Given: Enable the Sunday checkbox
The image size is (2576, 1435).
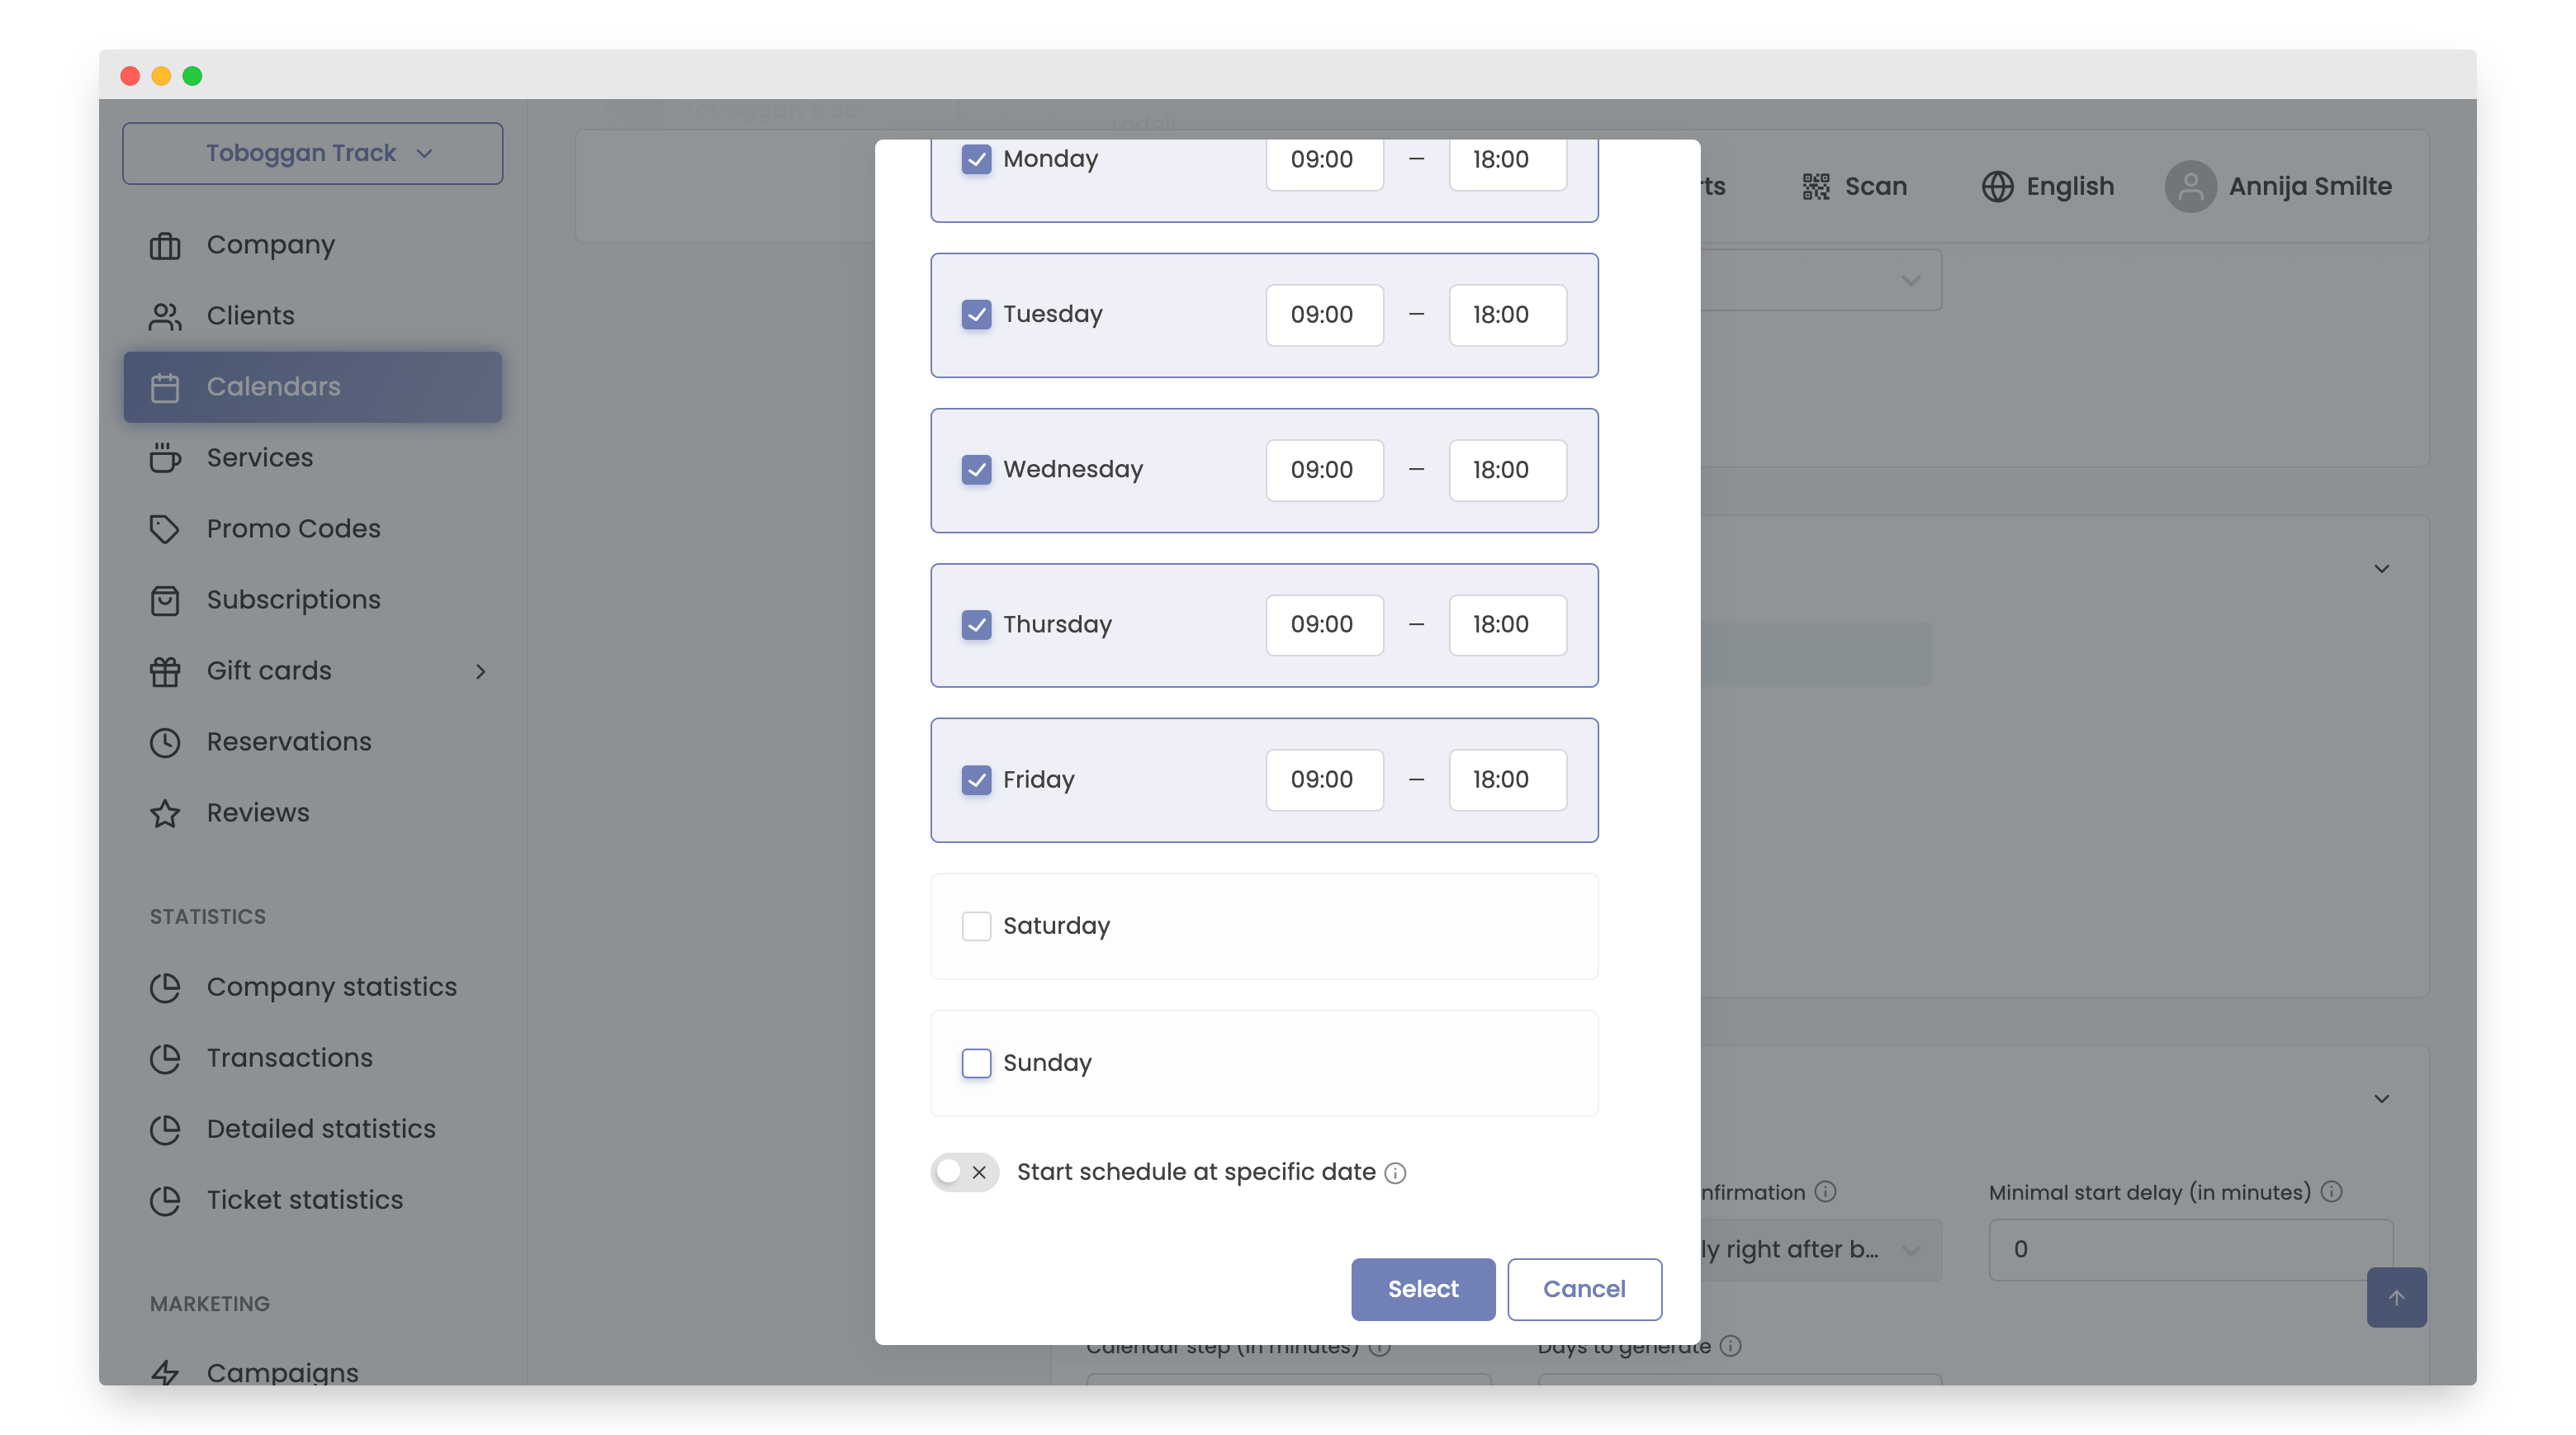Looking at the screenshot, I should coord(976,1063).
